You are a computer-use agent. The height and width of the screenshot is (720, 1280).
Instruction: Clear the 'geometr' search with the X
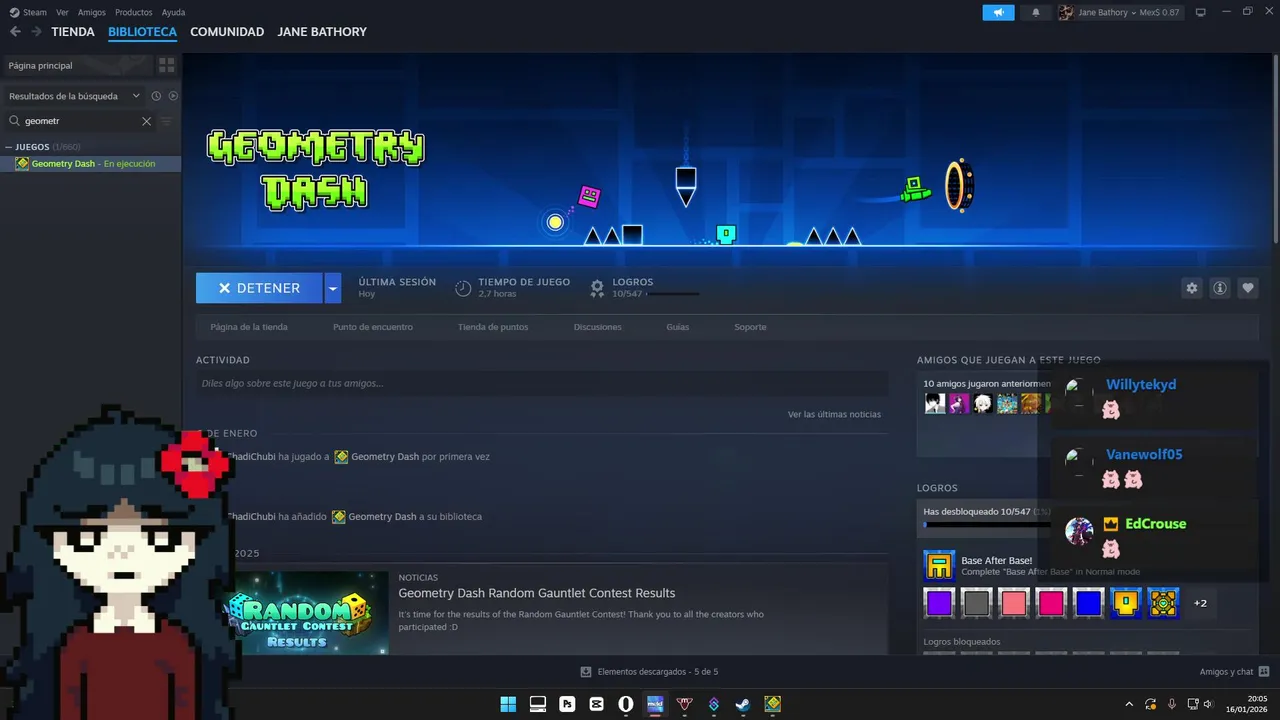[x=146, y=121]
